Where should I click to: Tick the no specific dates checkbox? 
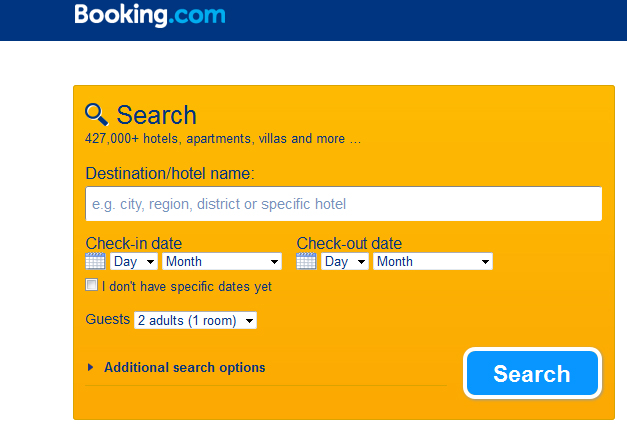coord(92,285)
